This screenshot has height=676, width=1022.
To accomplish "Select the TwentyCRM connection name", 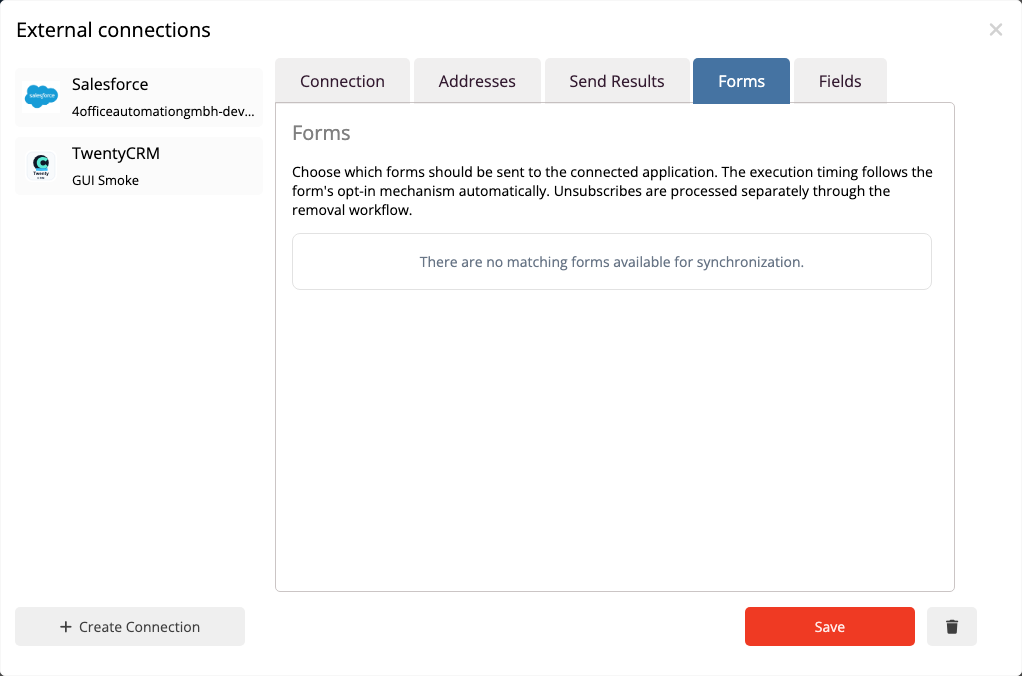I will 116,153.
